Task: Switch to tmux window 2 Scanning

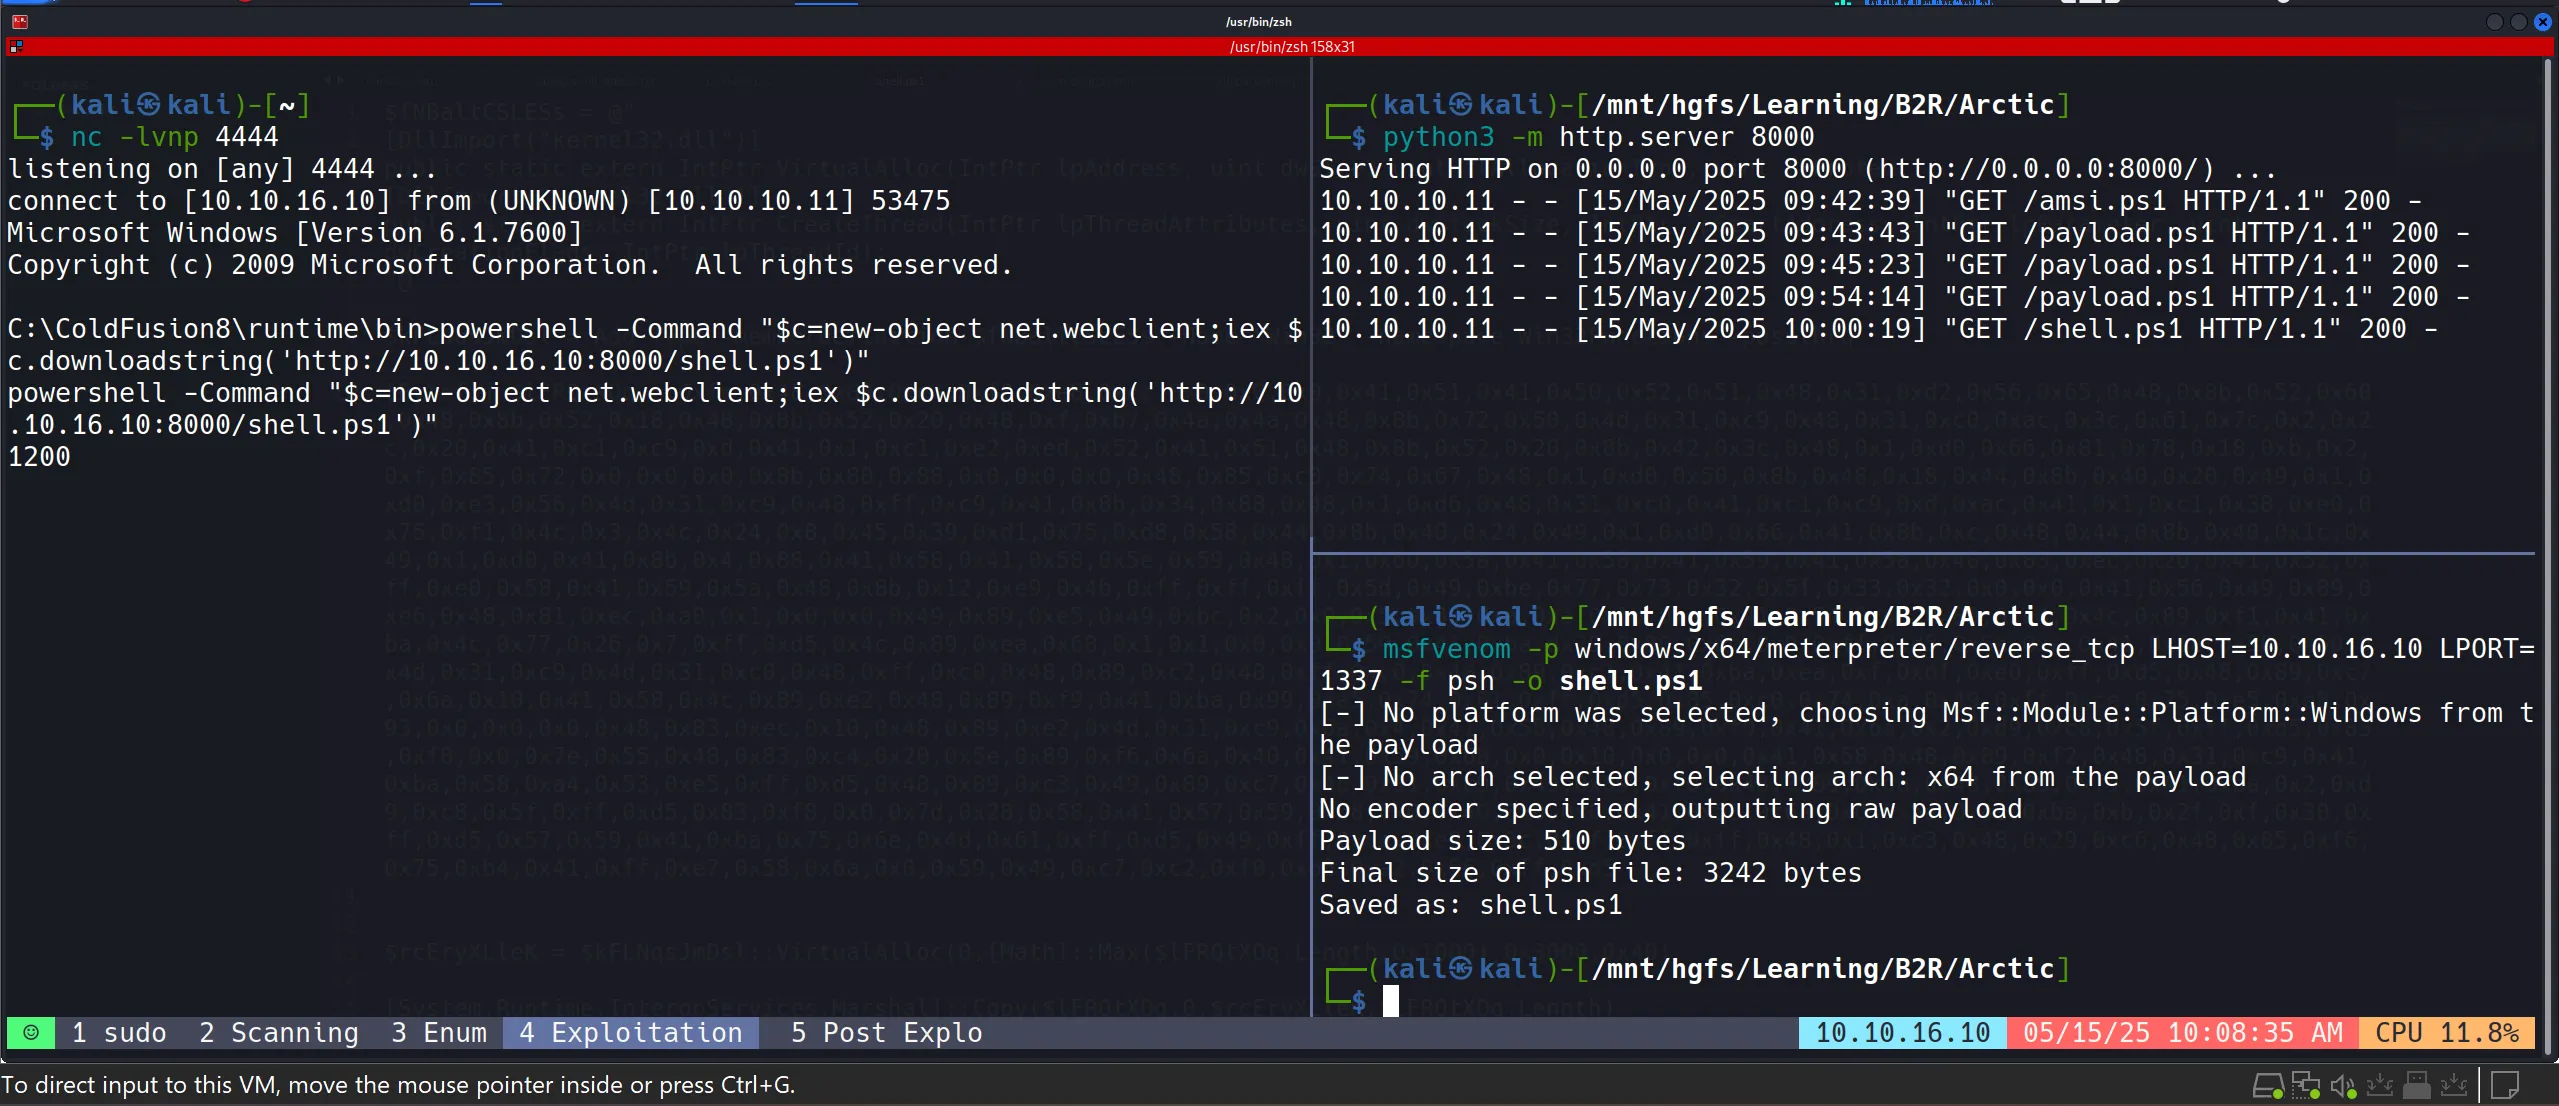Action: [278, 1033]
